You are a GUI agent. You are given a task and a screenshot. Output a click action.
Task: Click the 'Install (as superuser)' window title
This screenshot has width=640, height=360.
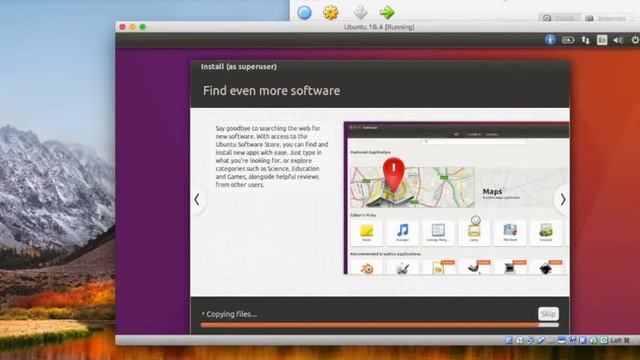tap(239, 67)
